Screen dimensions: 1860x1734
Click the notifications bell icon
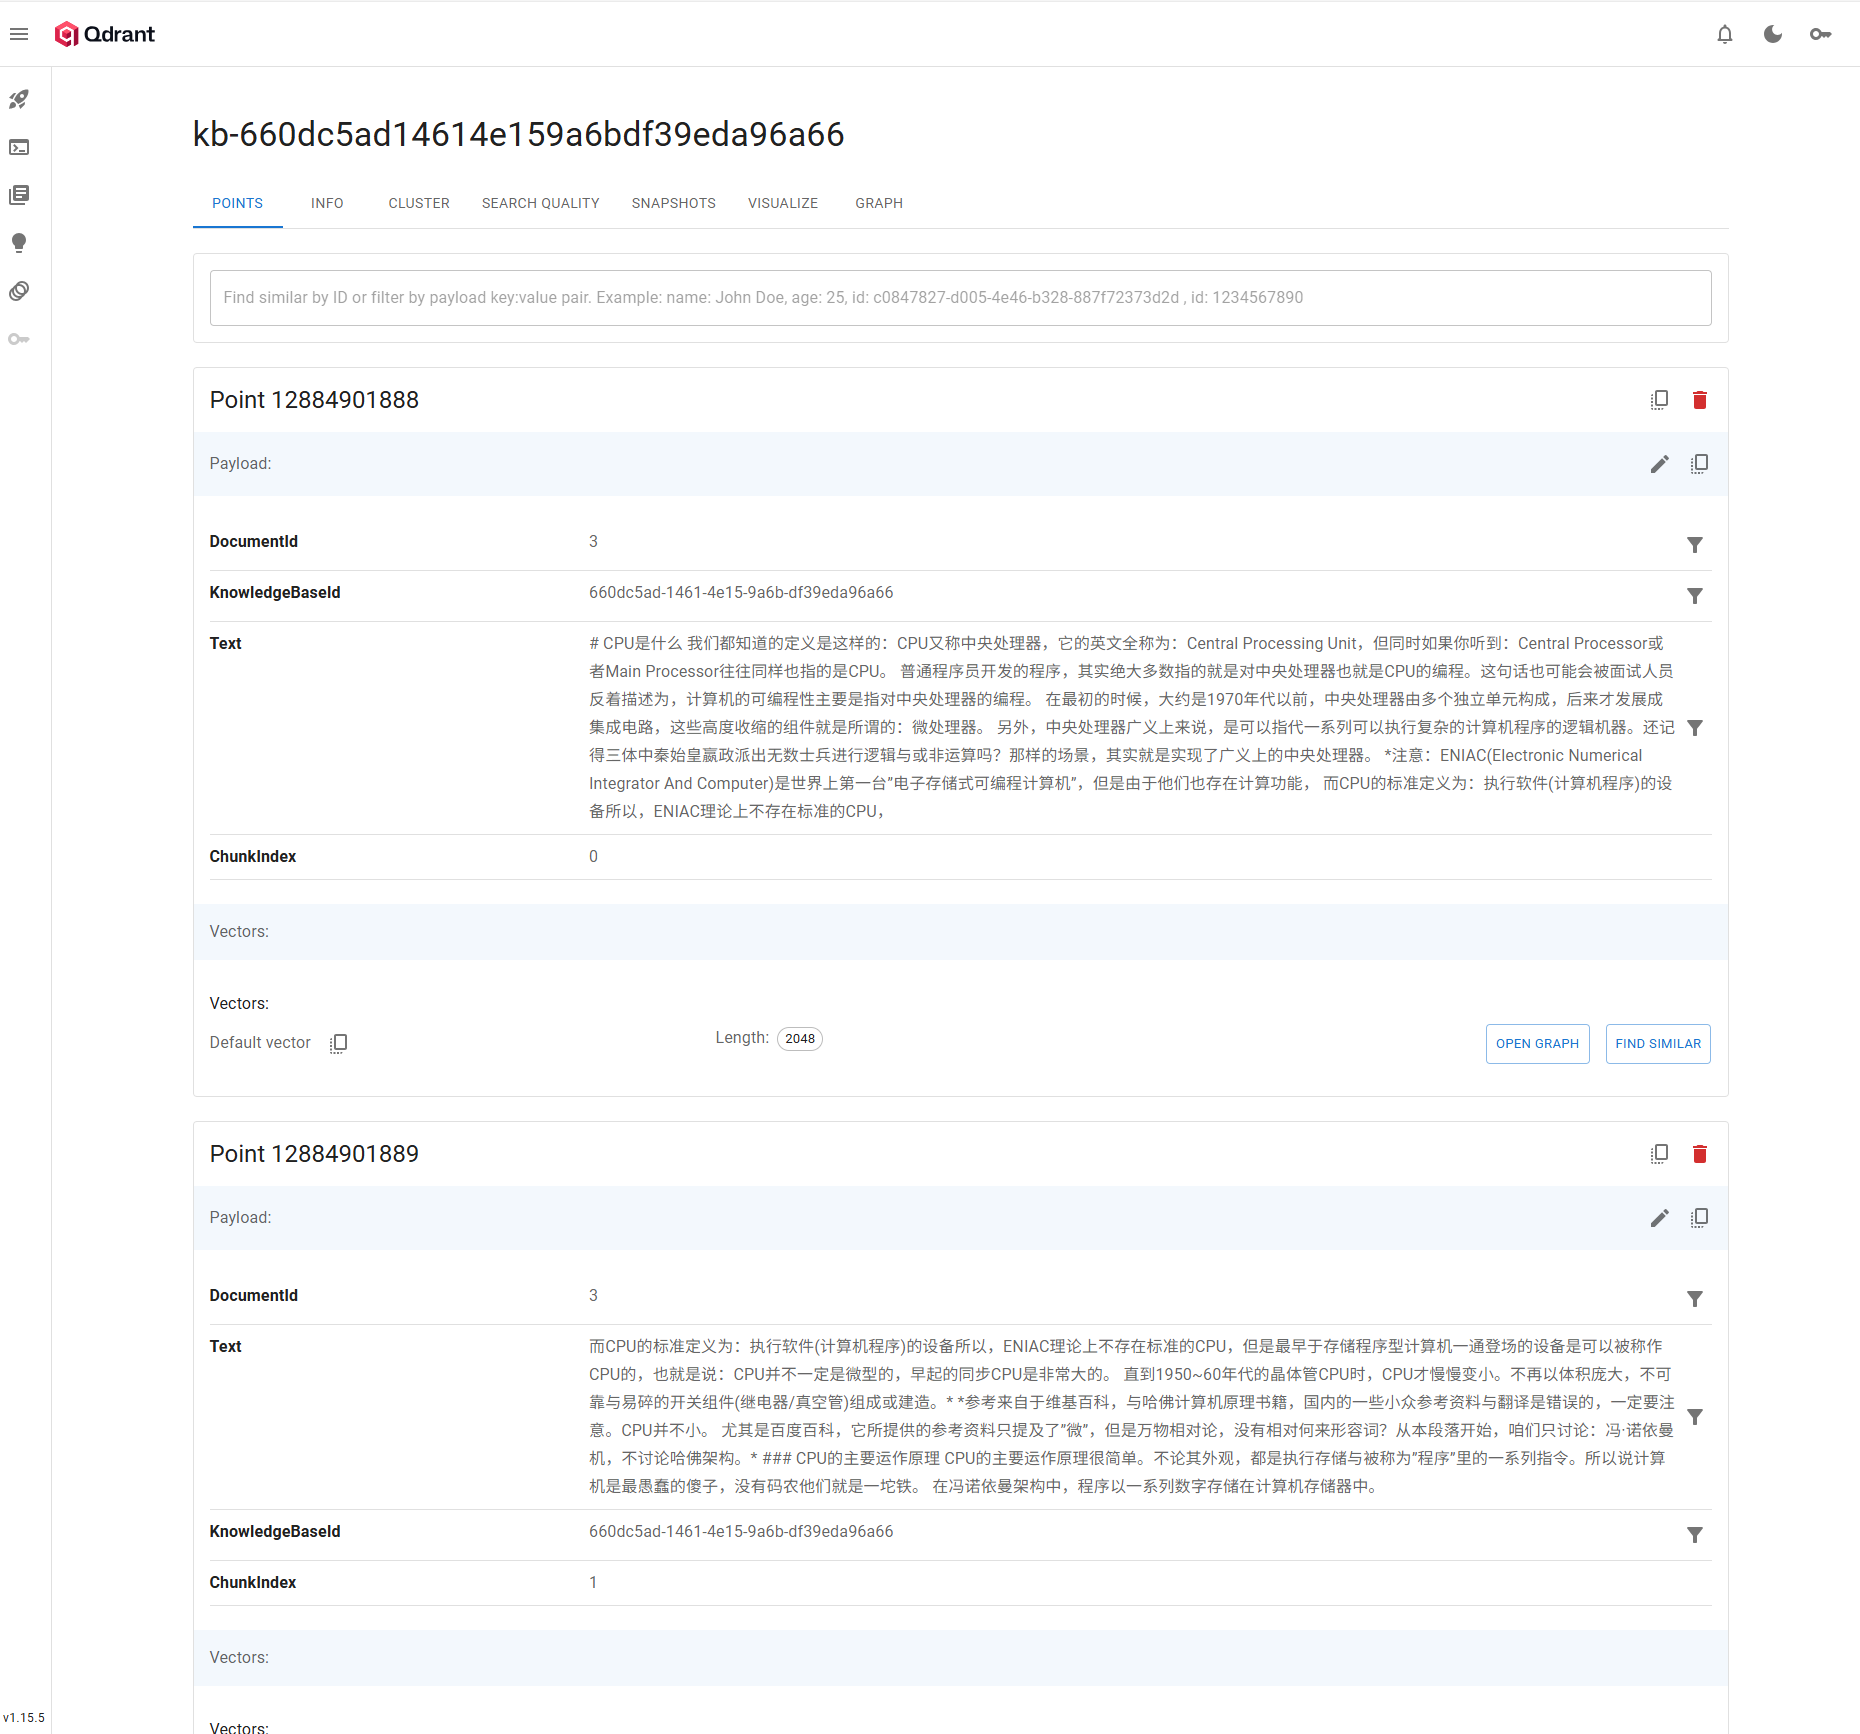(x=1725, y=34)
